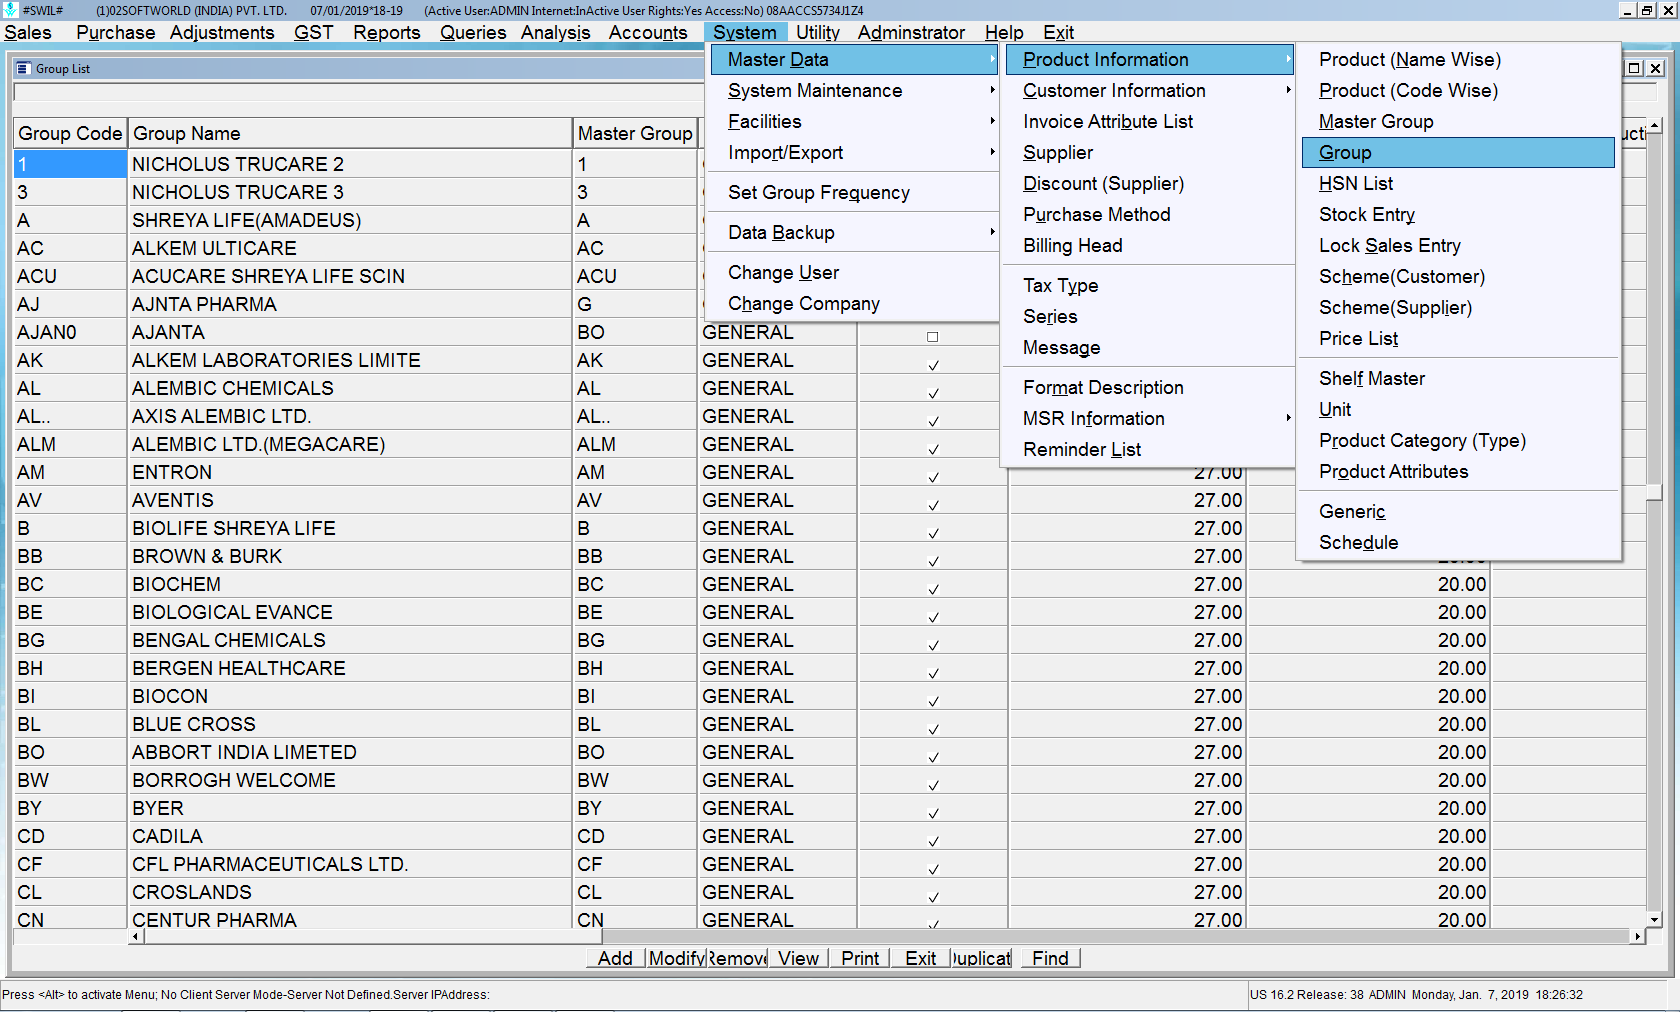Open the Purchase menu
The image size is (1680, 1012).
pos(116,33)
